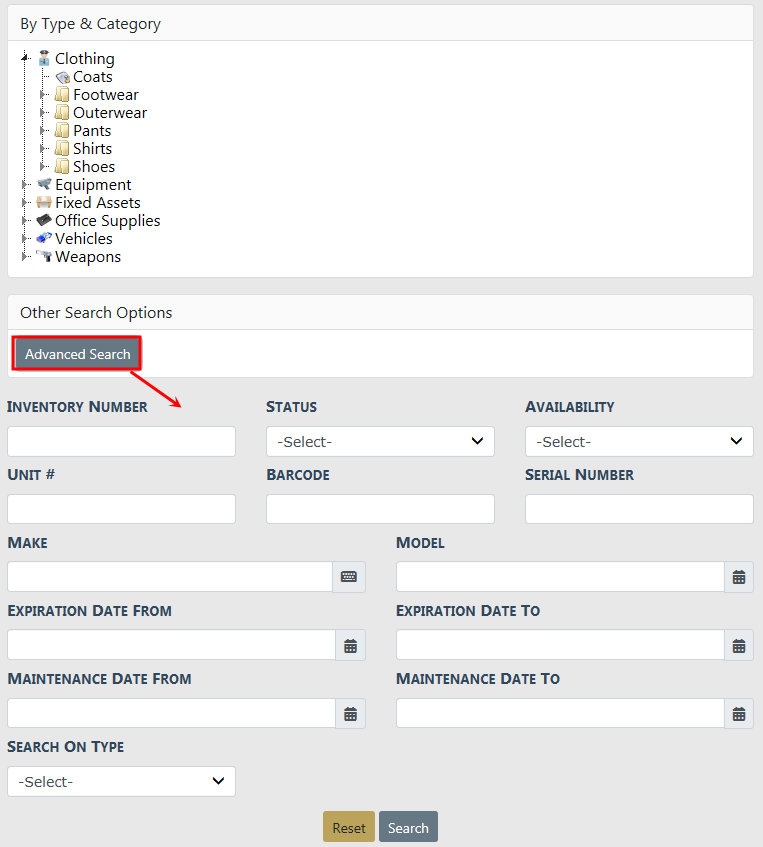Open the Expiration Date From calendar picker

(350, 646)
